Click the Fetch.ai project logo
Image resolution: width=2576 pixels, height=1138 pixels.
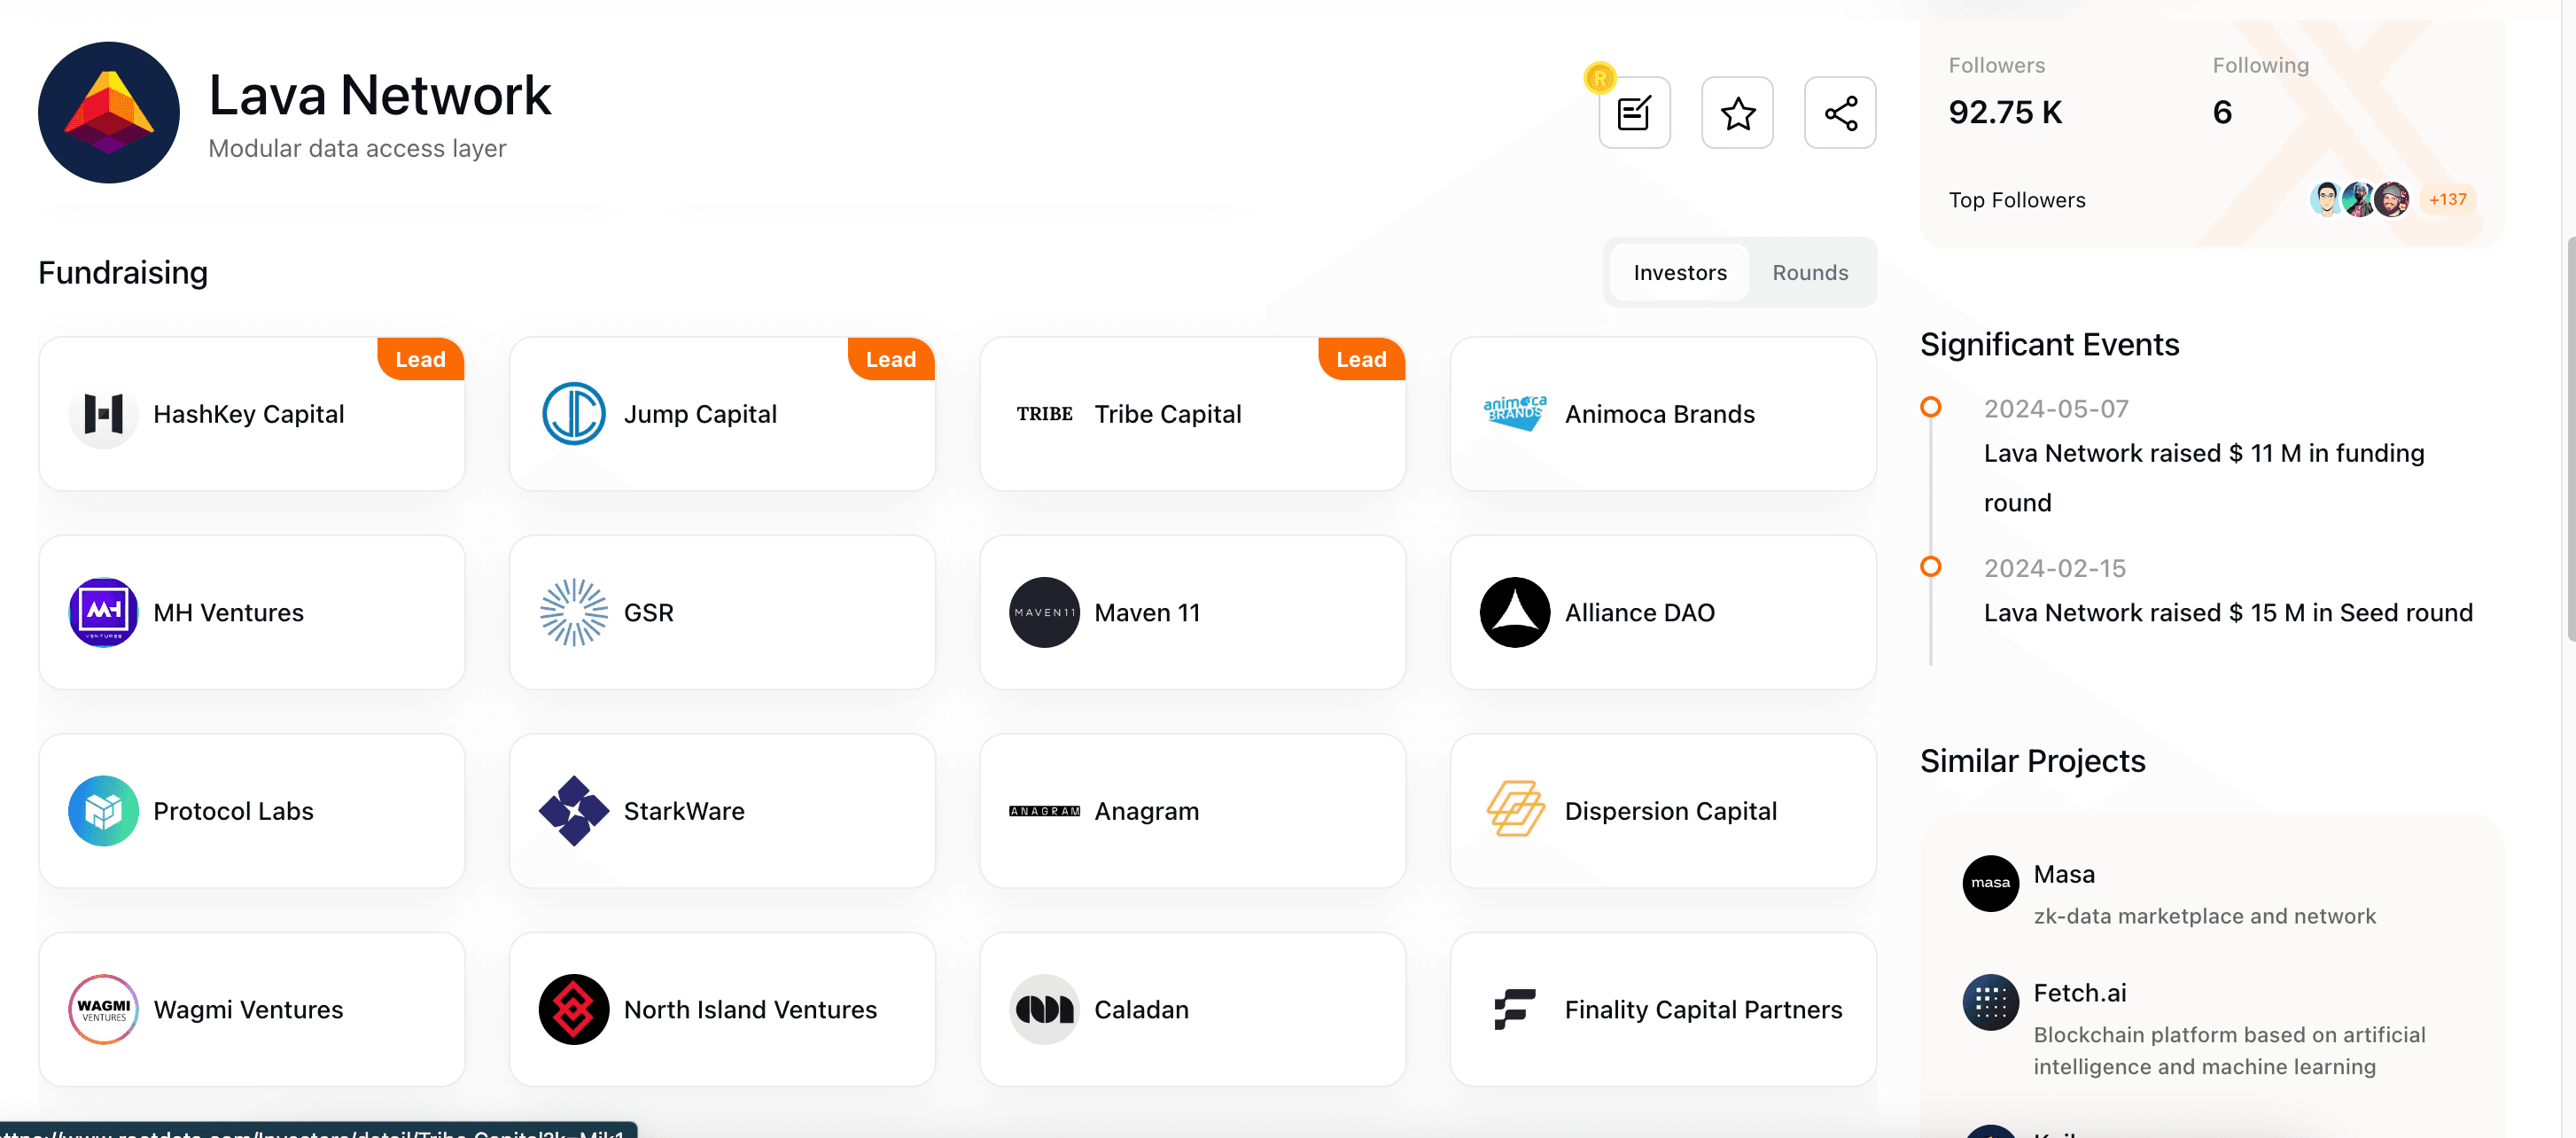[1990, 1002]
